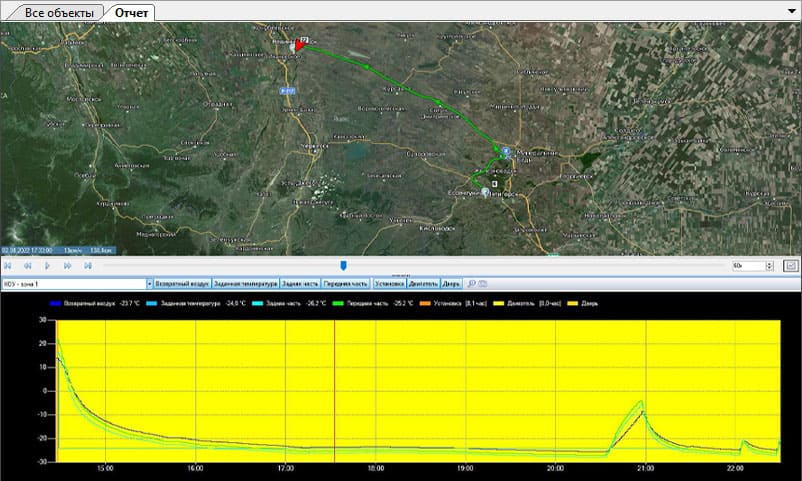The height and width of the screenshot is (481, 802).
Task: Click the fast-forward playback icon
Action: coord(68,266)
